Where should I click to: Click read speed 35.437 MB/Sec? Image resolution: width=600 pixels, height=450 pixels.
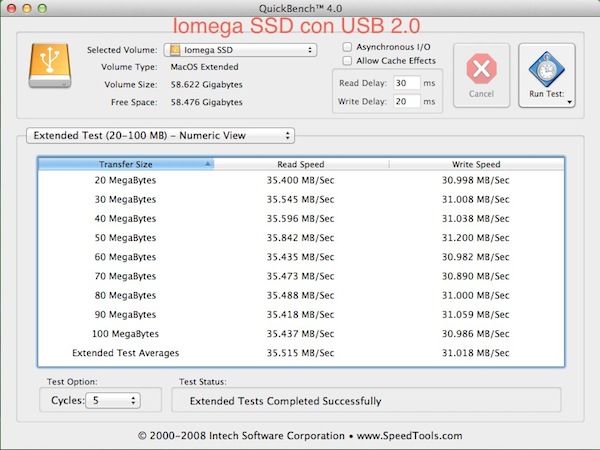tap(300, 334)
